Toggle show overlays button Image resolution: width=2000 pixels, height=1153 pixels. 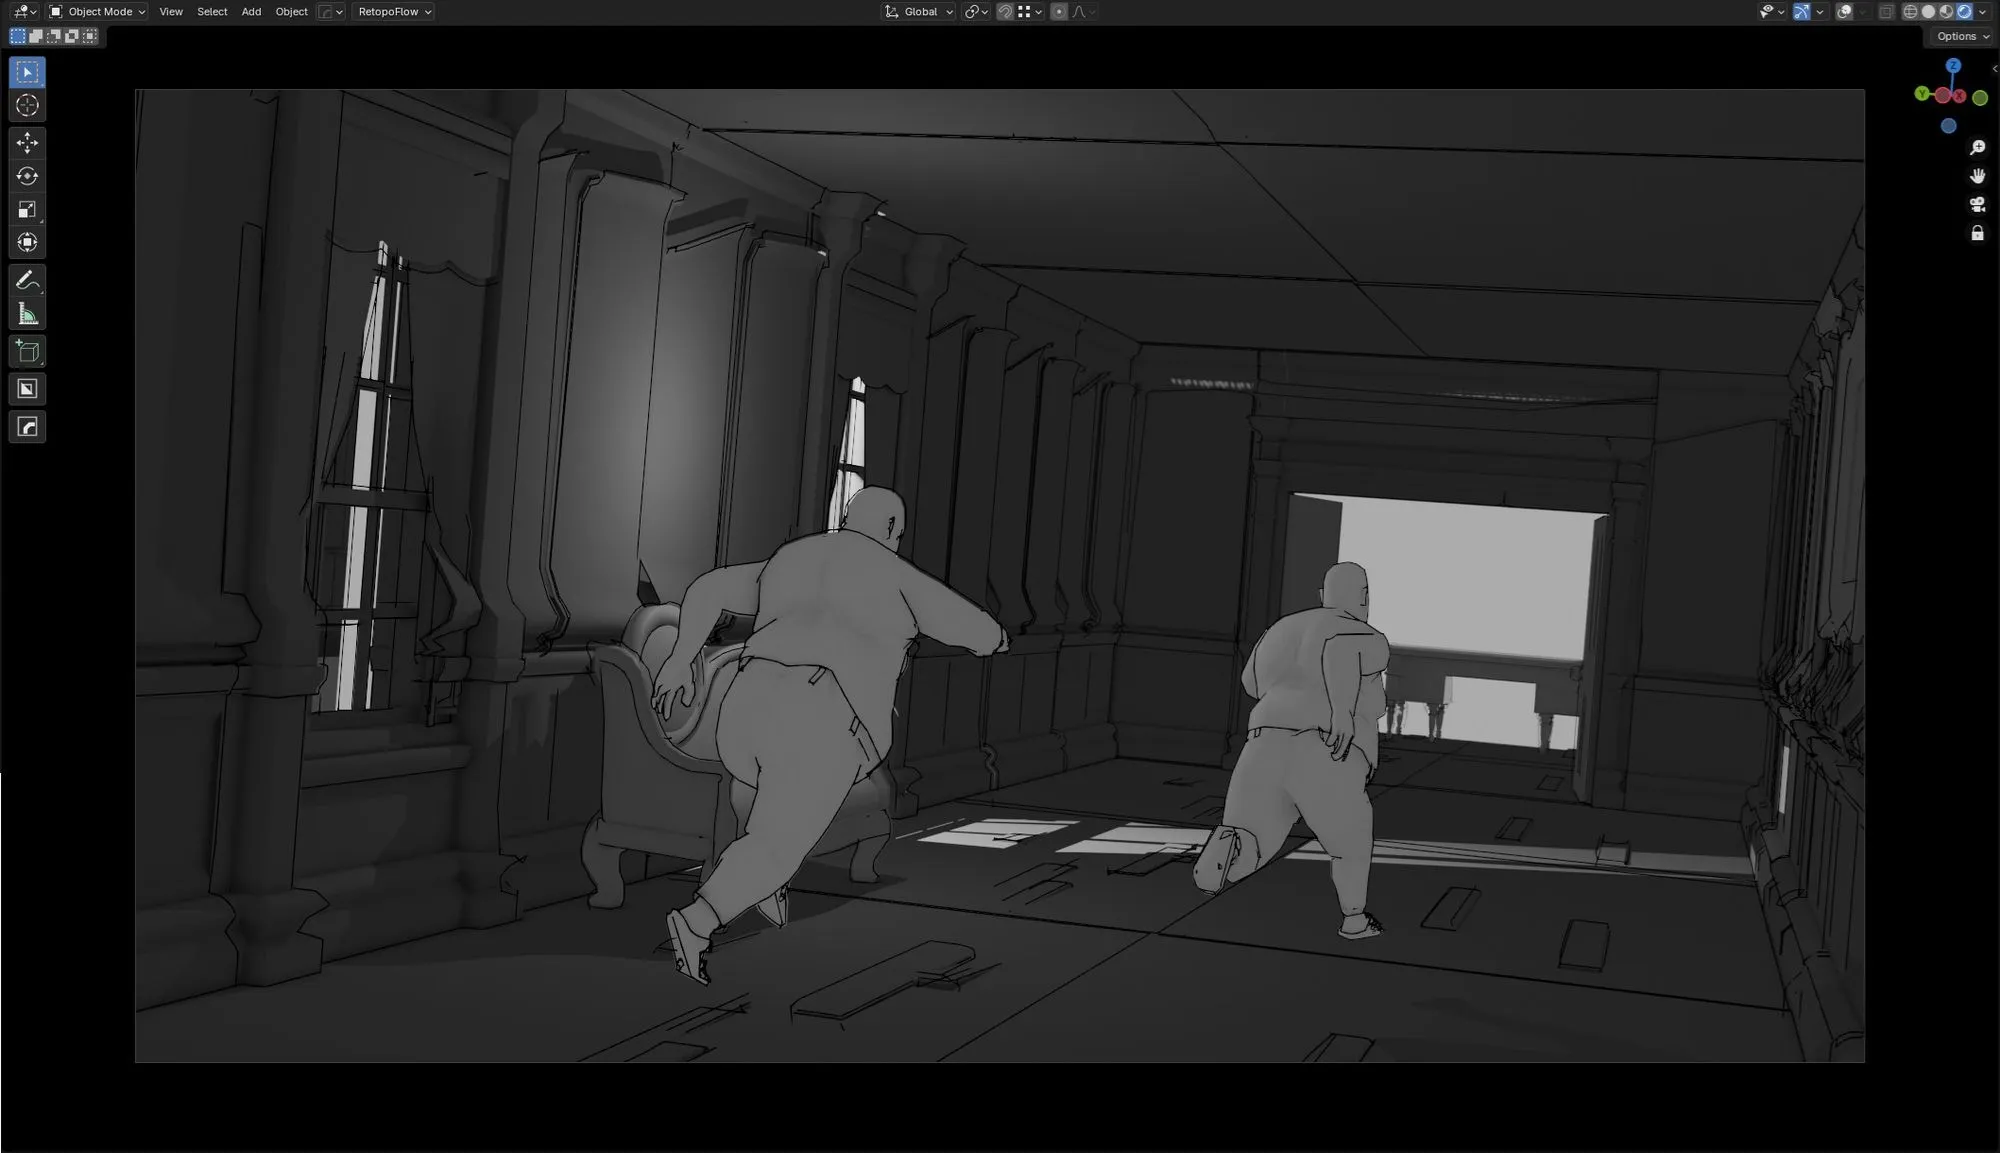point(1845,12)
